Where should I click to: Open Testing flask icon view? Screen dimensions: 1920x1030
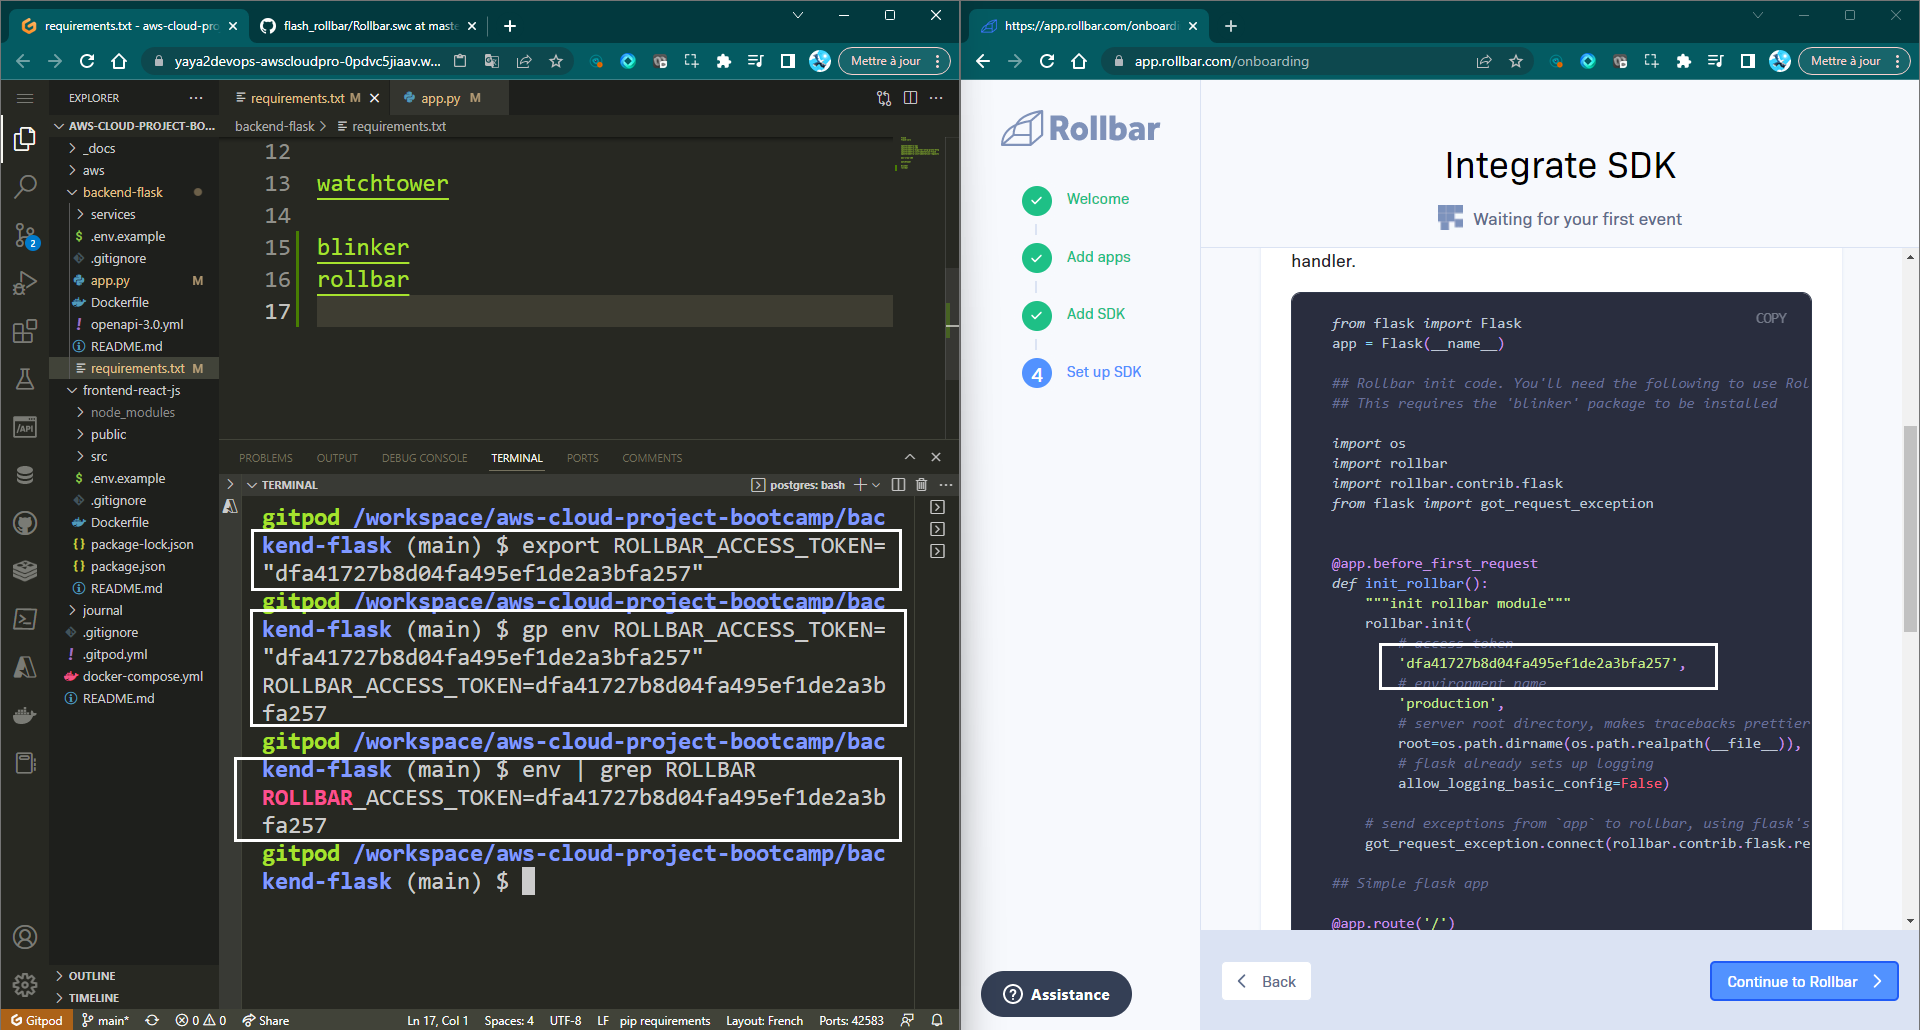coord(25,379)
